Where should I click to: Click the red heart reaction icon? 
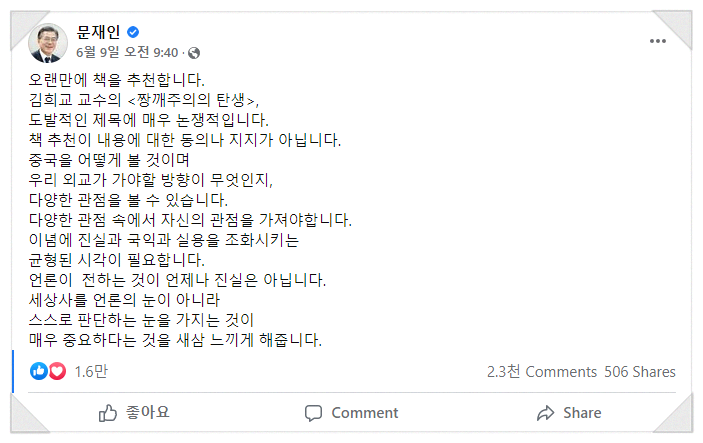(x=57, y=371)
